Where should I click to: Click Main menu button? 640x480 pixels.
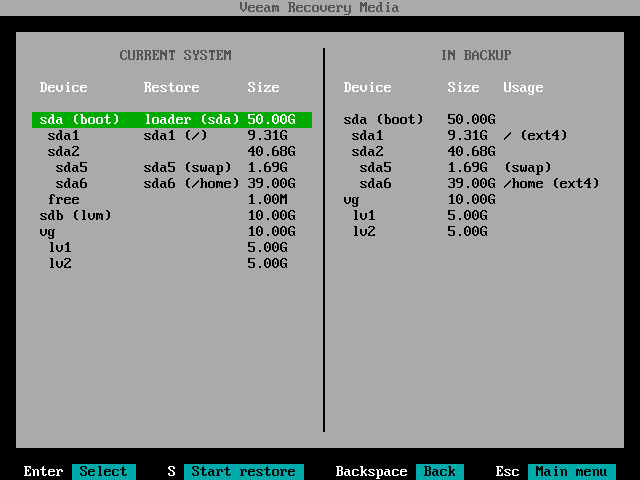click(572, 471)
